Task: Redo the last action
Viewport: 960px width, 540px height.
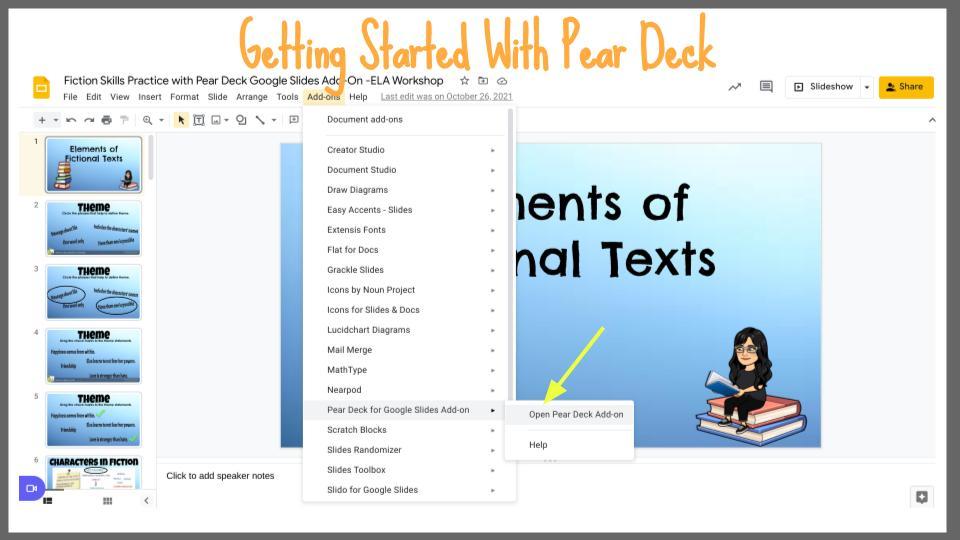Action: pos(89,120)
